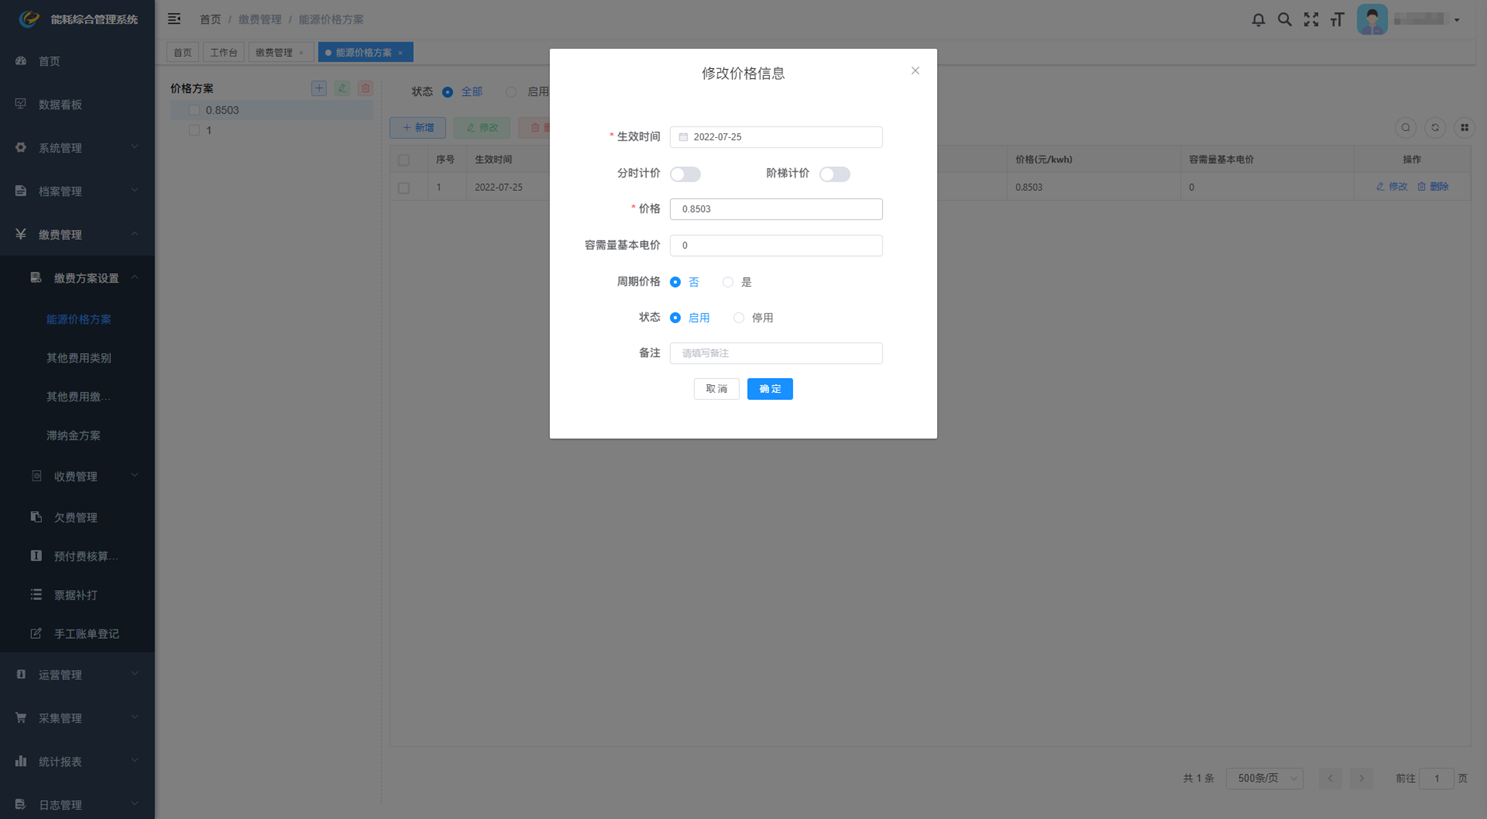Click the table refresh icon
The image size is (1487, 819).
tap(1435, 128)
